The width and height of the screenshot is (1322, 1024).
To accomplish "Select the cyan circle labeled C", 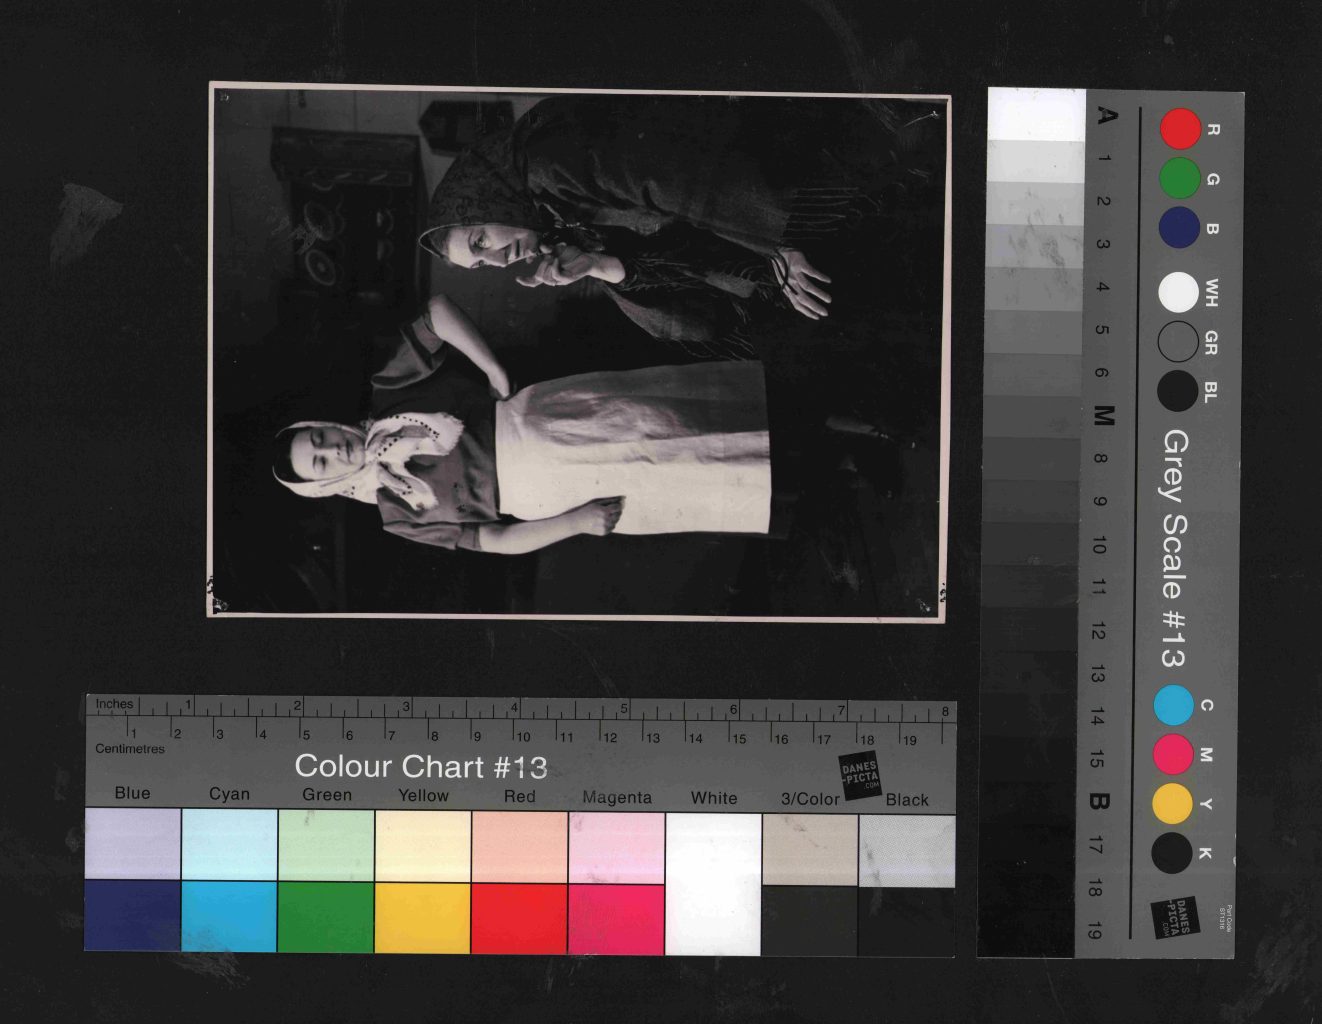I will point(1173,705).
